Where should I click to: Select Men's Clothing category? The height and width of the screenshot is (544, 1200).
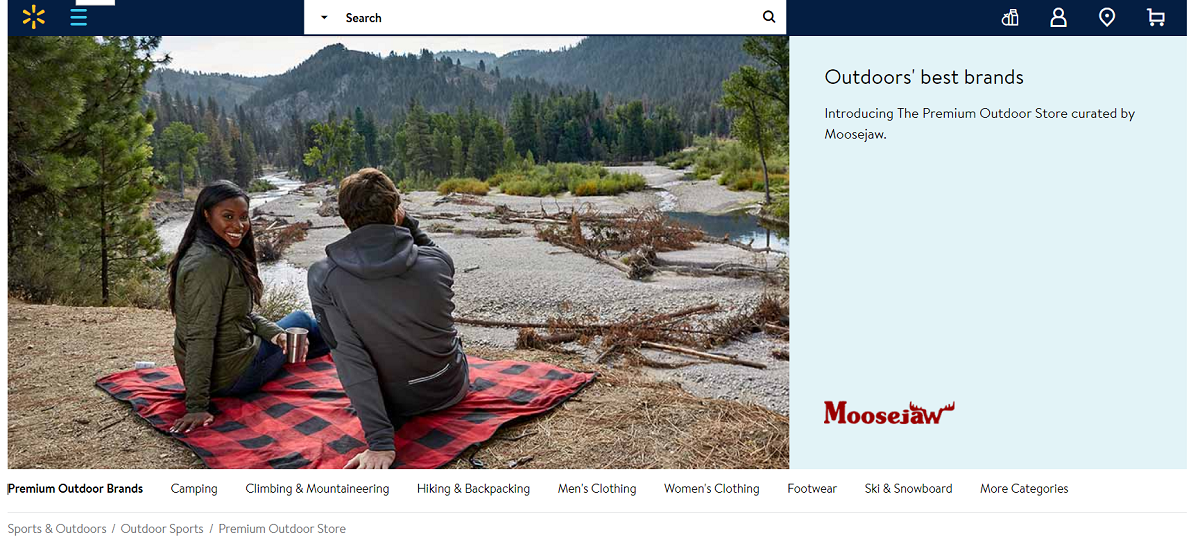[x=597, y=489]
